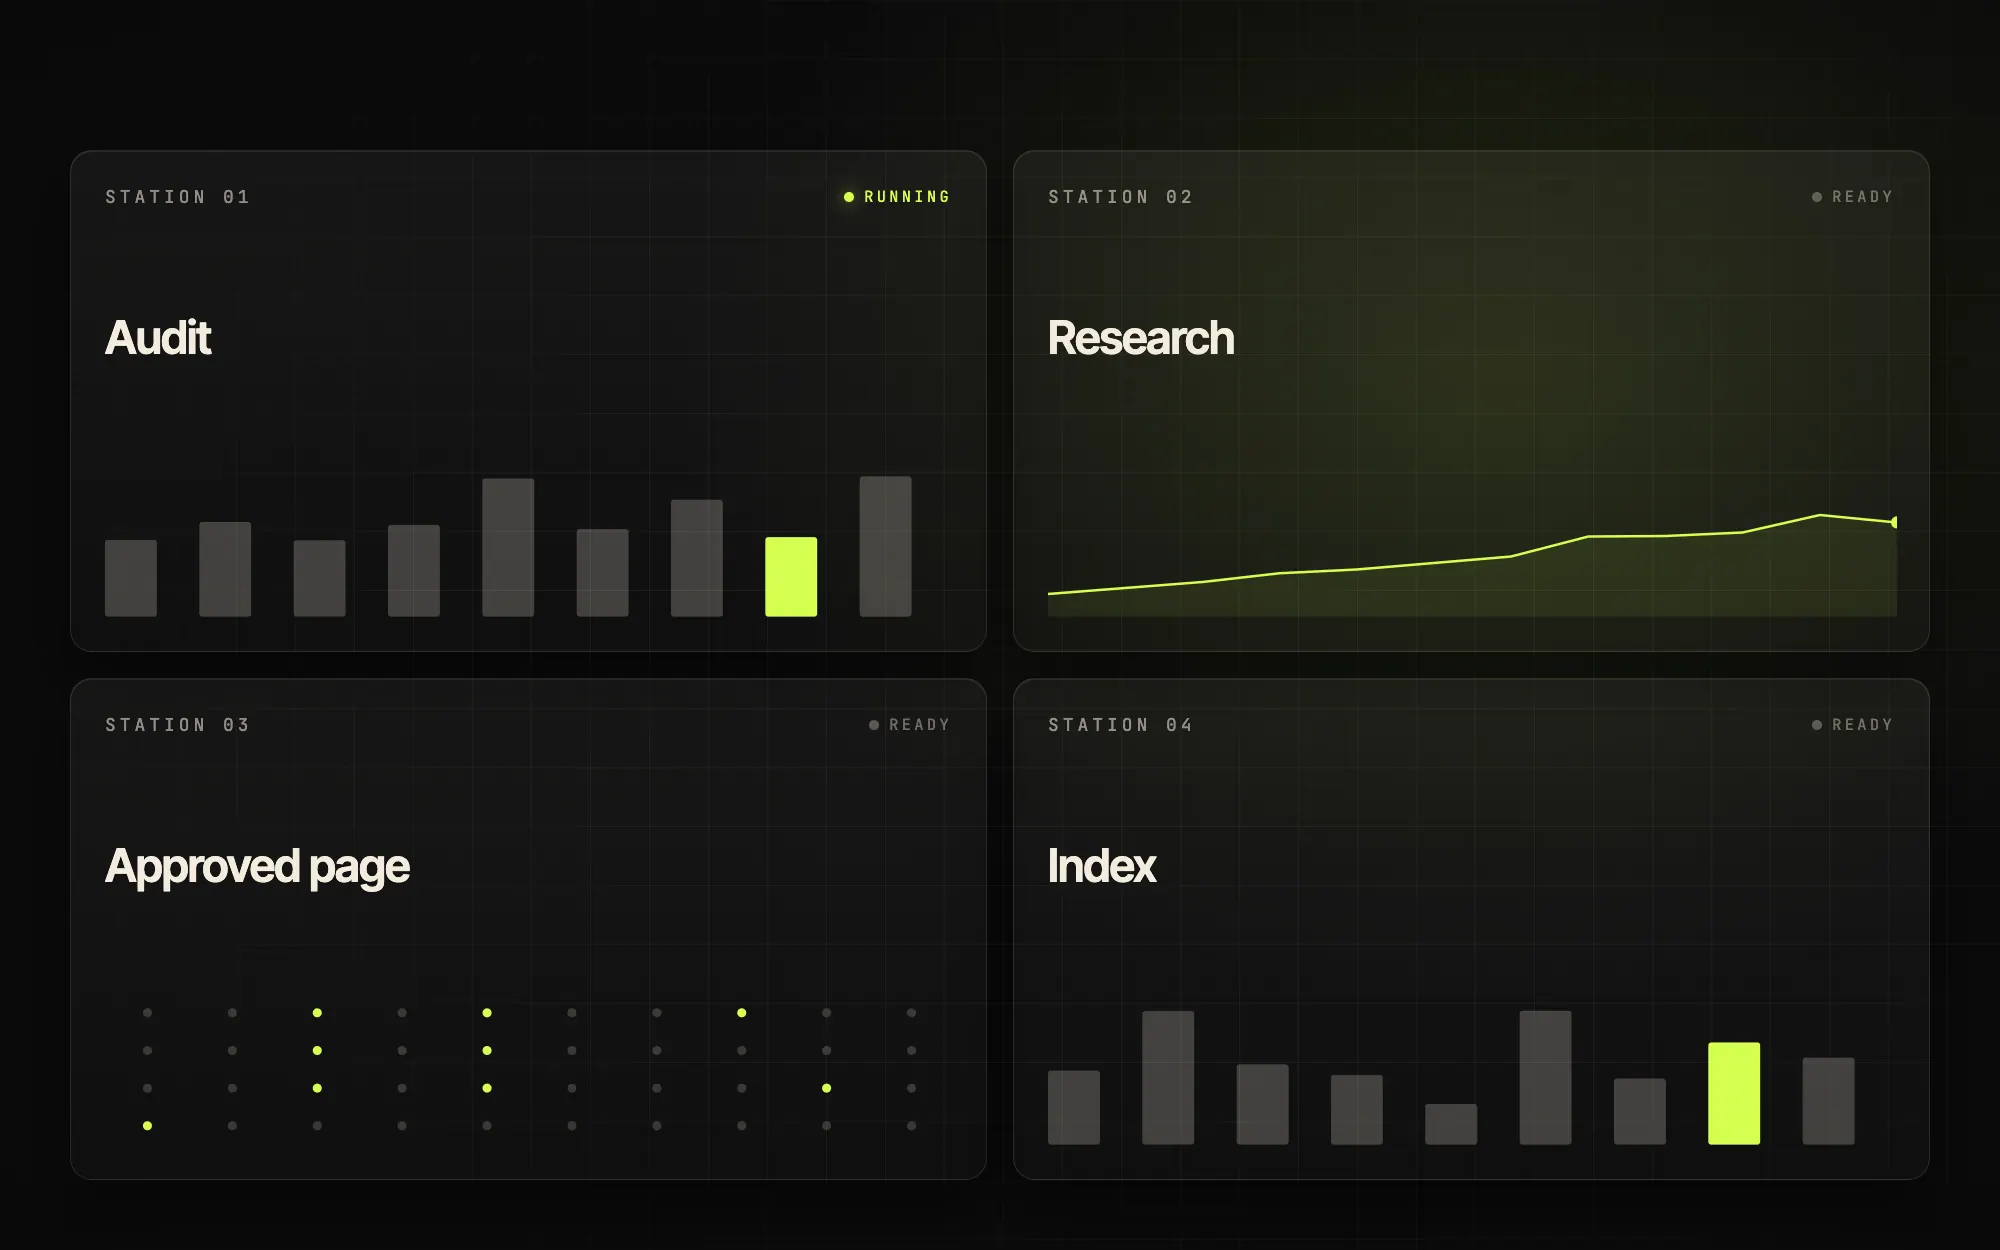
Task: Click the READY status on Station 03
Action: [x=910, y=725]
